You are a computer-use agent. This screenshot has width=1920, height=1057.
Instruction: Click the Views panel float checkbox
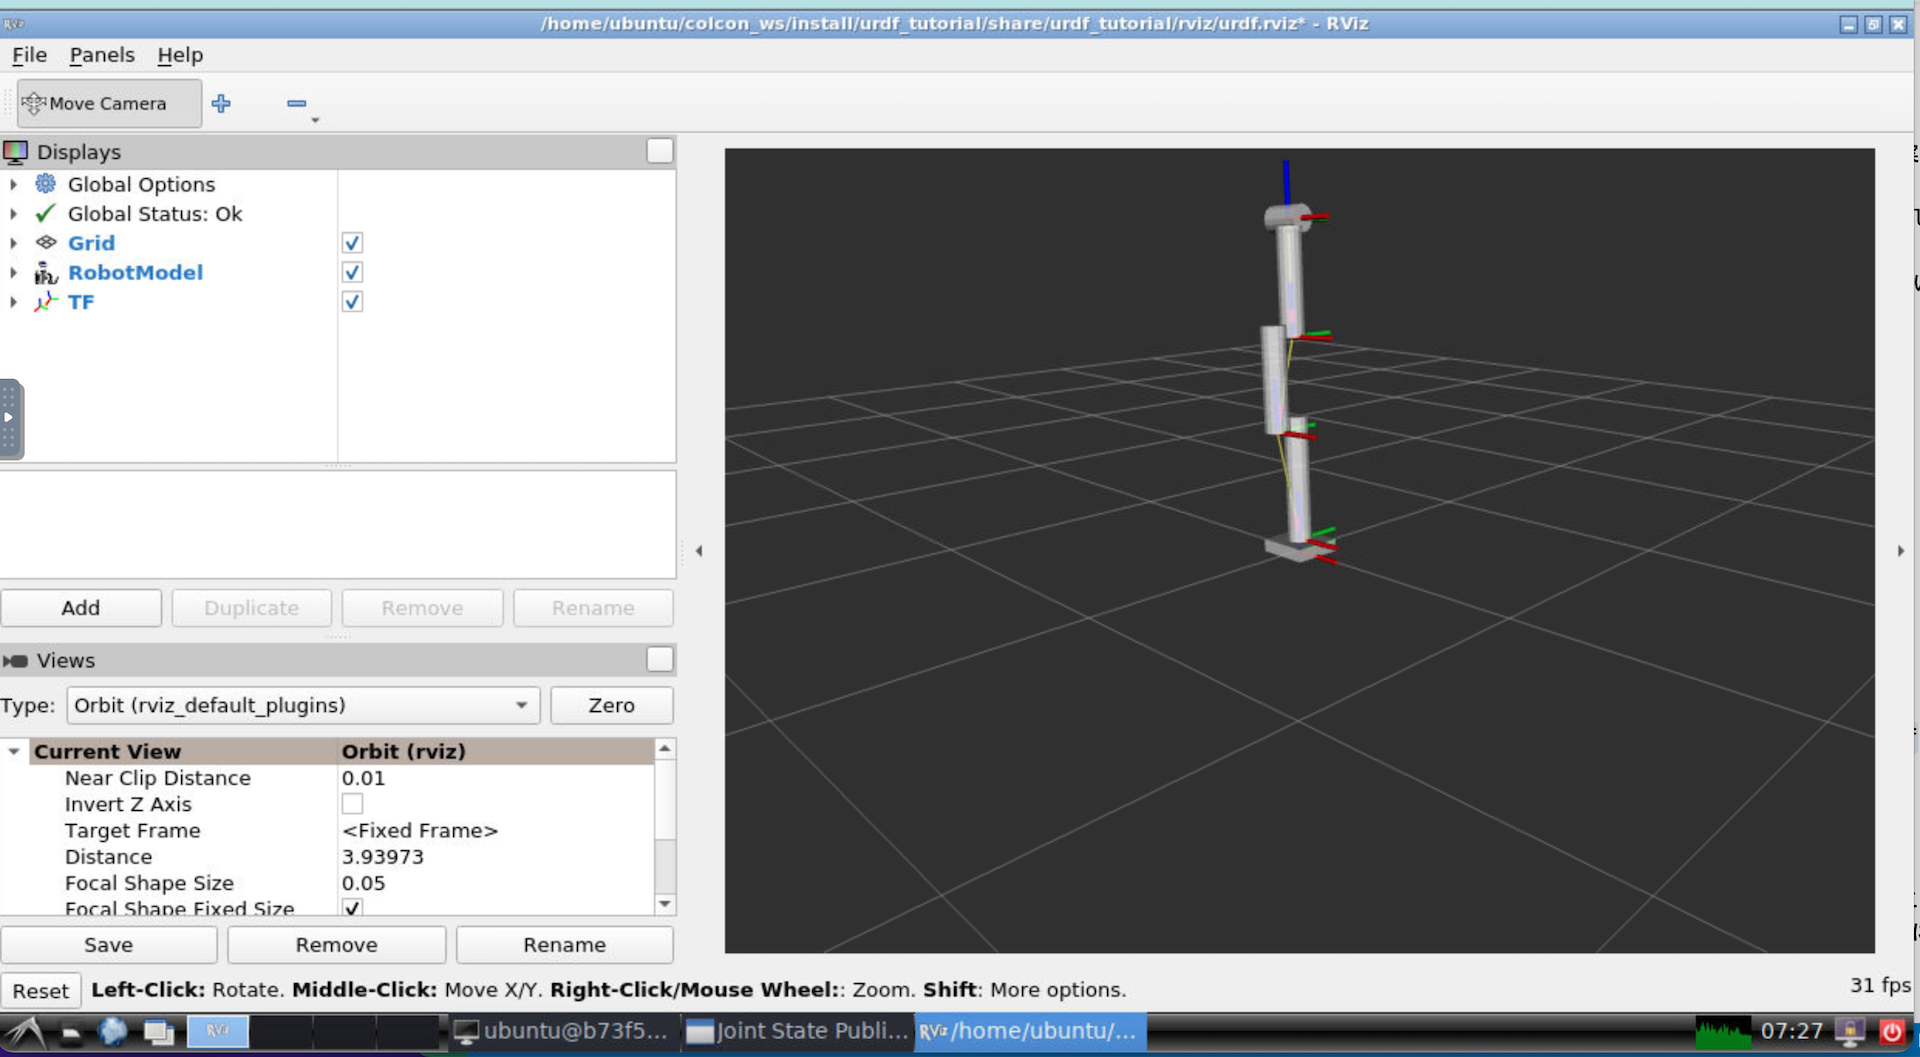pos(660,659)
